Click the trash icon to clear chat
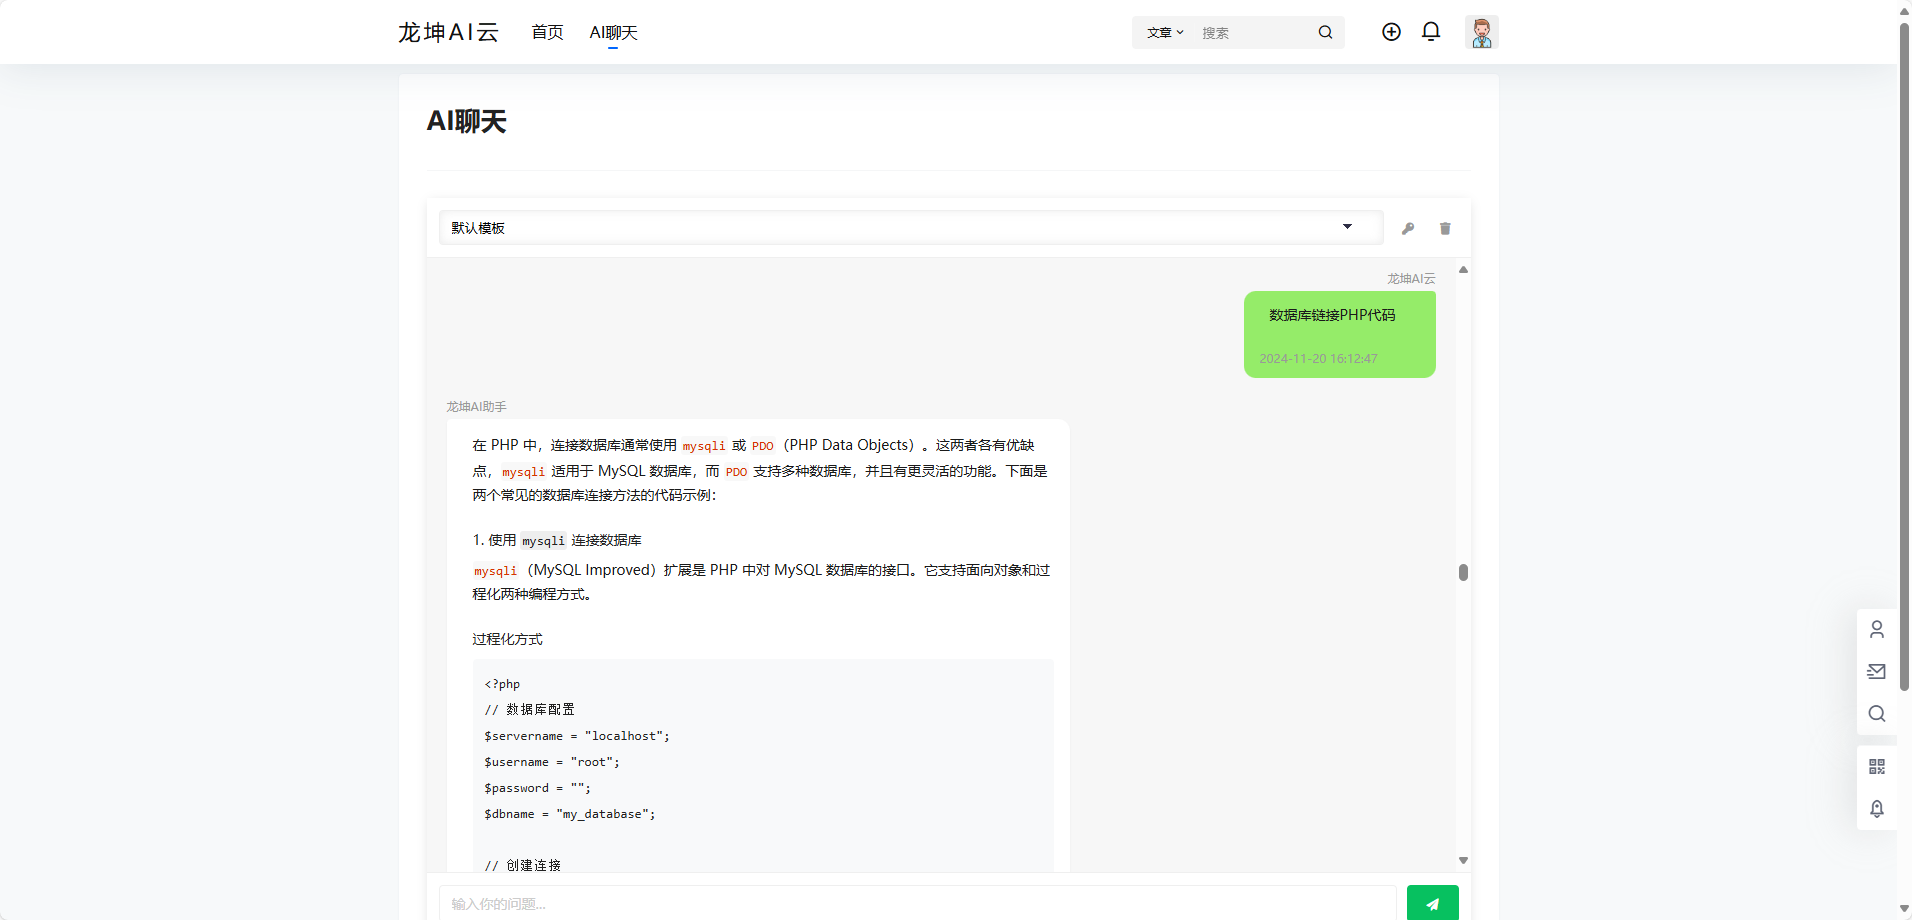This screenshot has width=1912, height=920. [1445, 228]
